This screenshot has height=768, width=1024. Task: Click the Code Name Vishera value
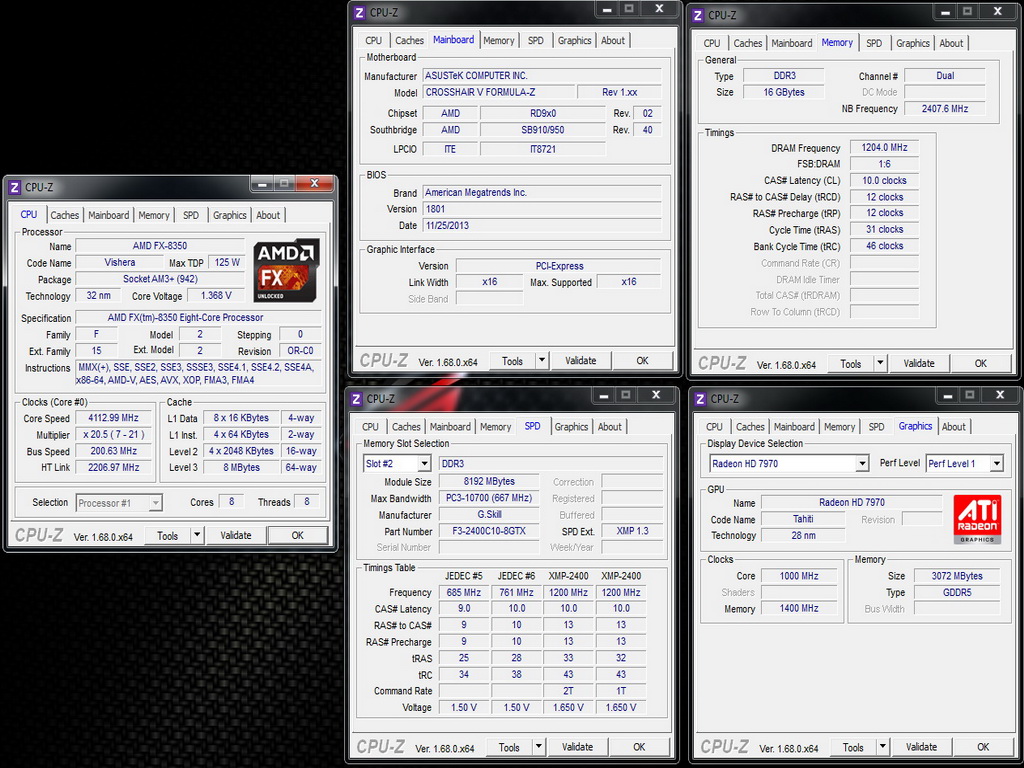120,263
